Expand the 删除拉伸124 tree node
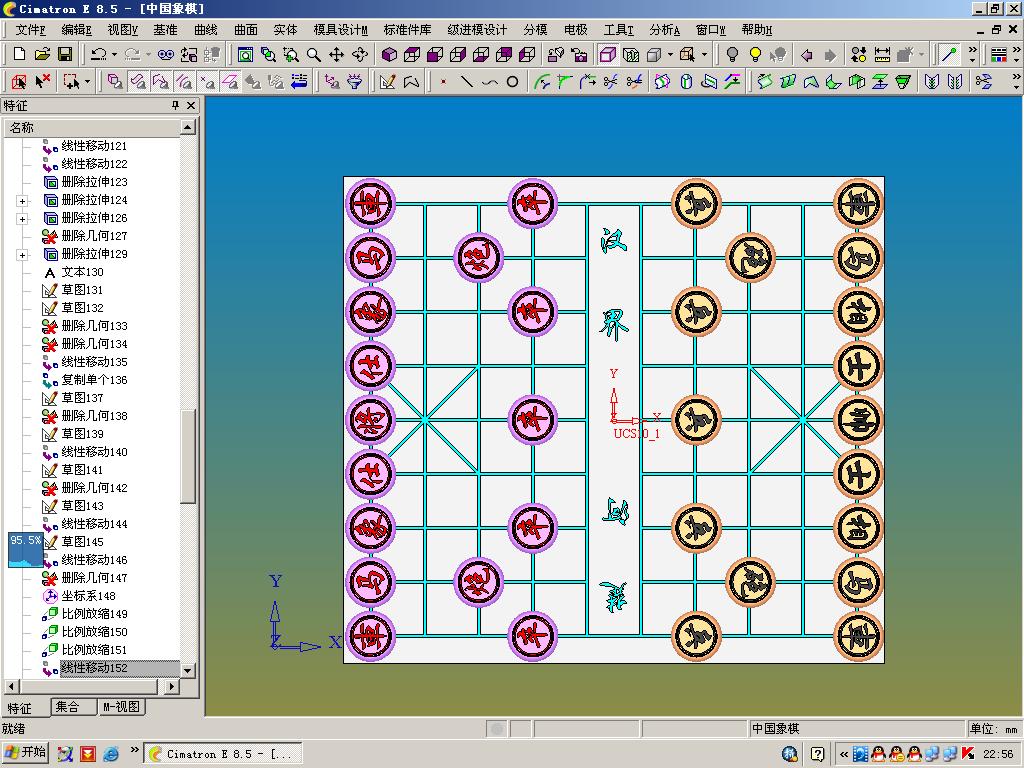Viewport: 1024px width, 768px height. (22, 200)
